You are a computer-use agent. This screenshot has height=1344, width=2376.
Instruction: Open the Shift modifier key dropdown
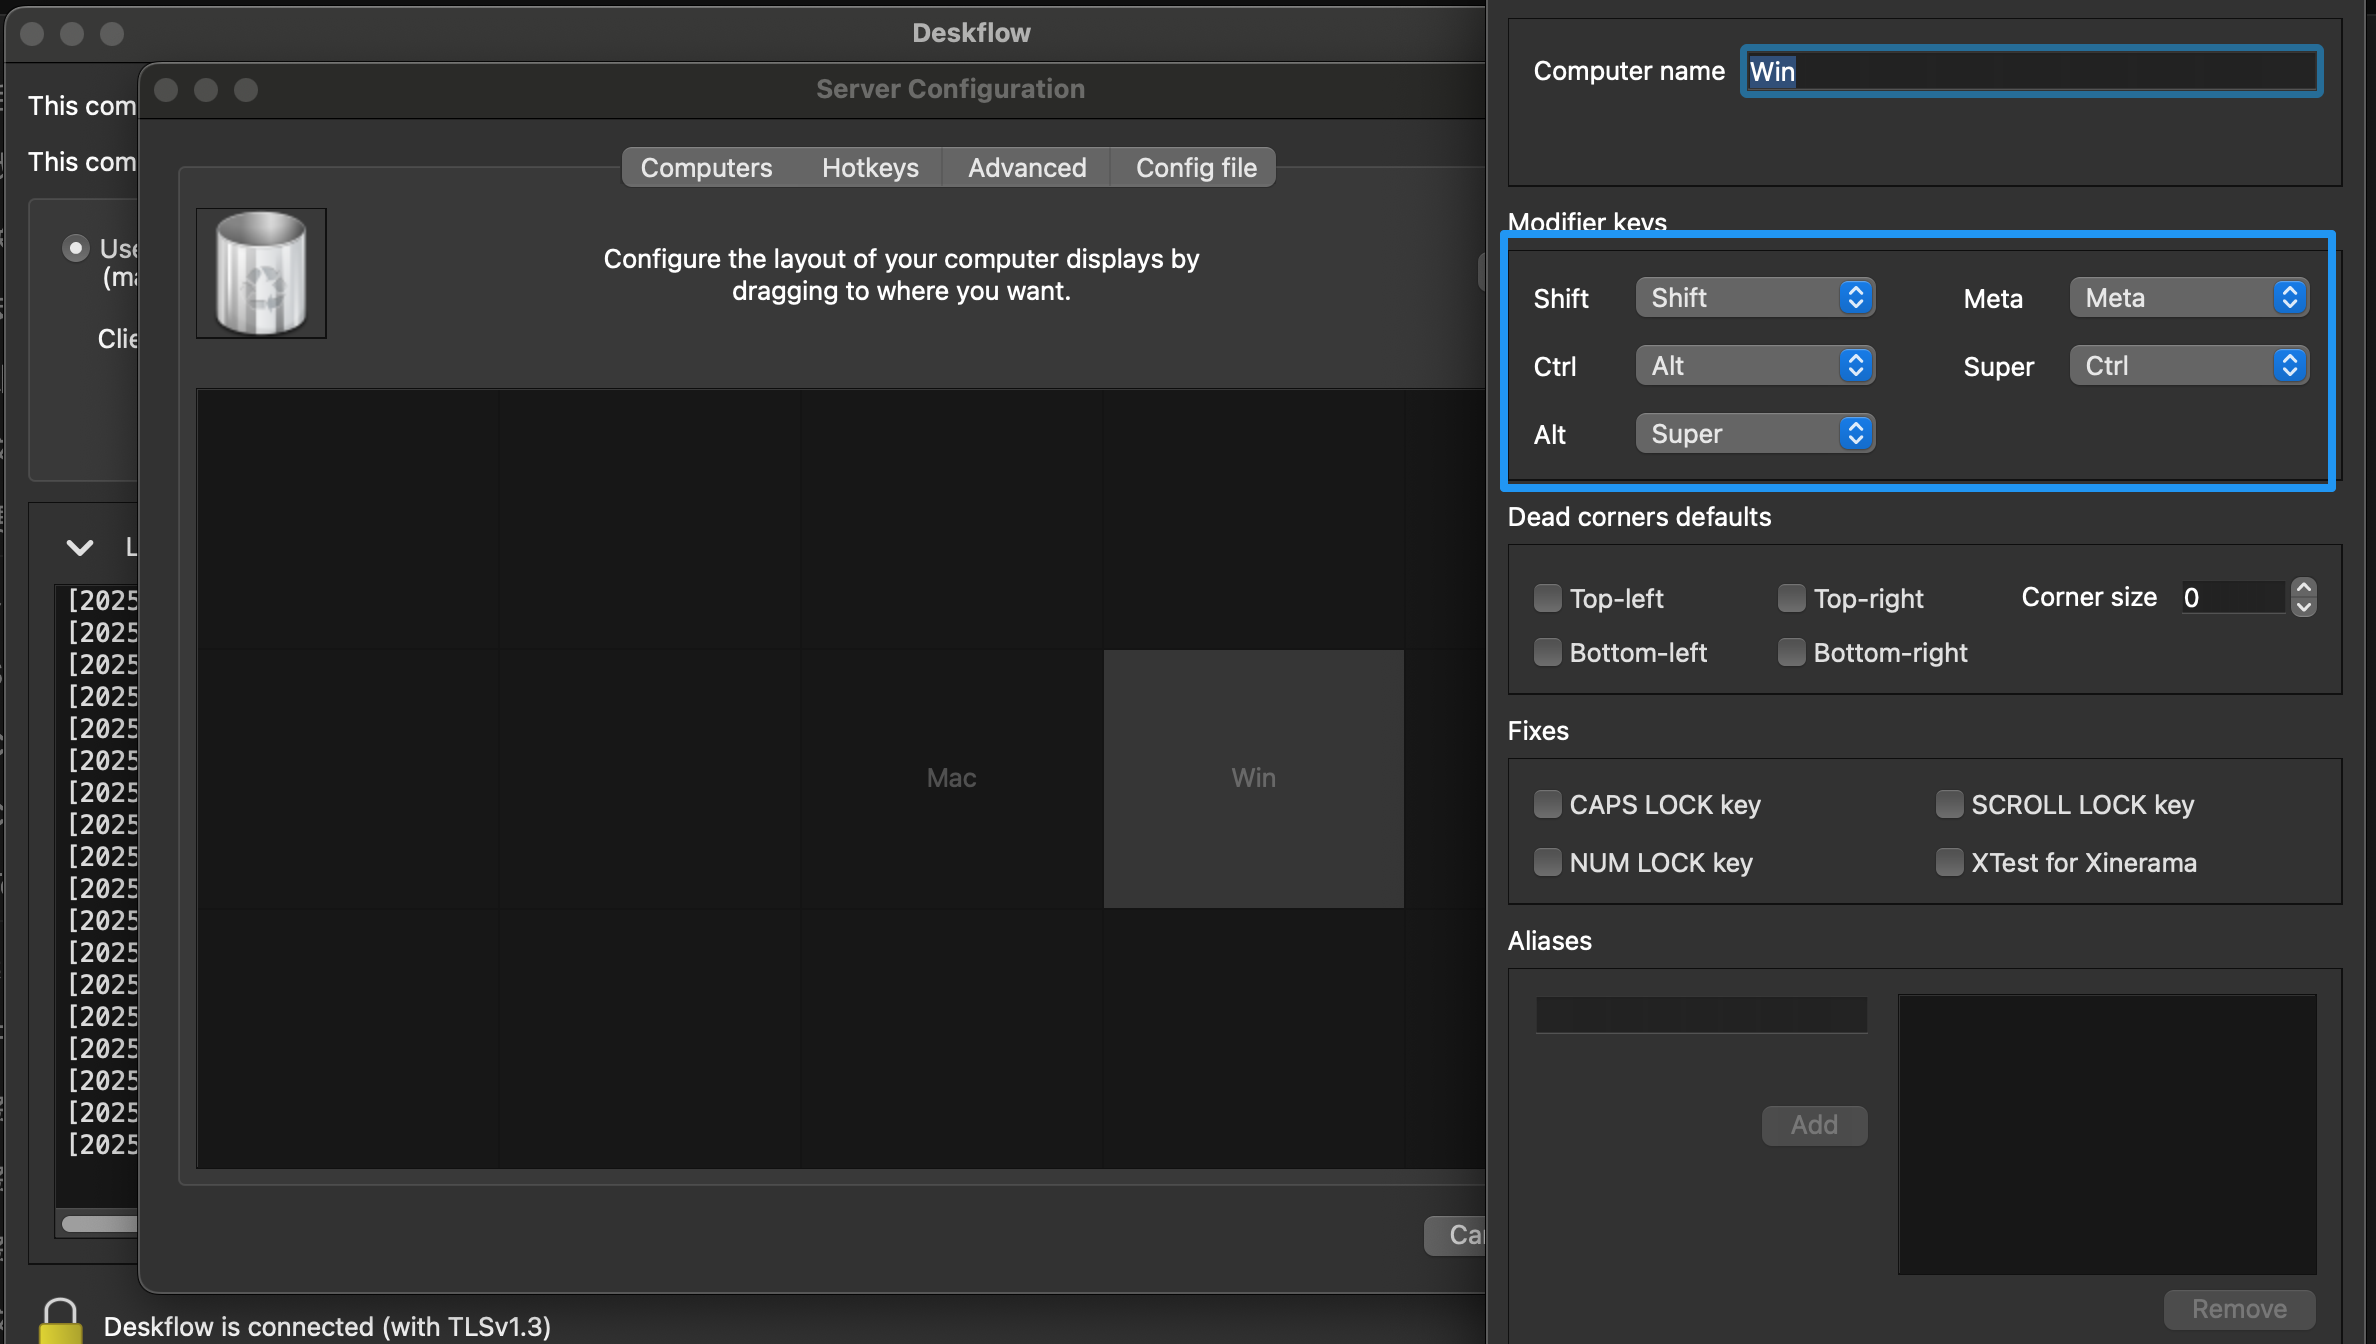[x=1754, y=298]
